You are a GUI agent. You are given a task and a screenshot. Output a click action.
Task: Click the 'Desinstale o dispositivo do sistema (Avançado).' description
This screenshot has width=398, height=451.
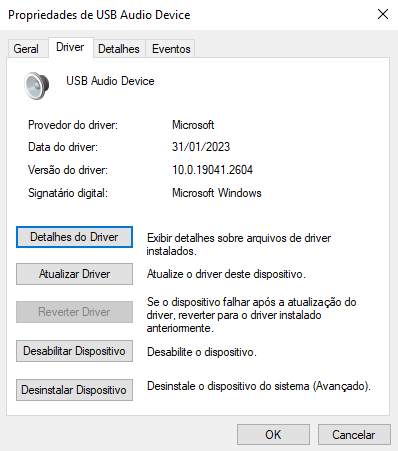[x=259, y=386]
